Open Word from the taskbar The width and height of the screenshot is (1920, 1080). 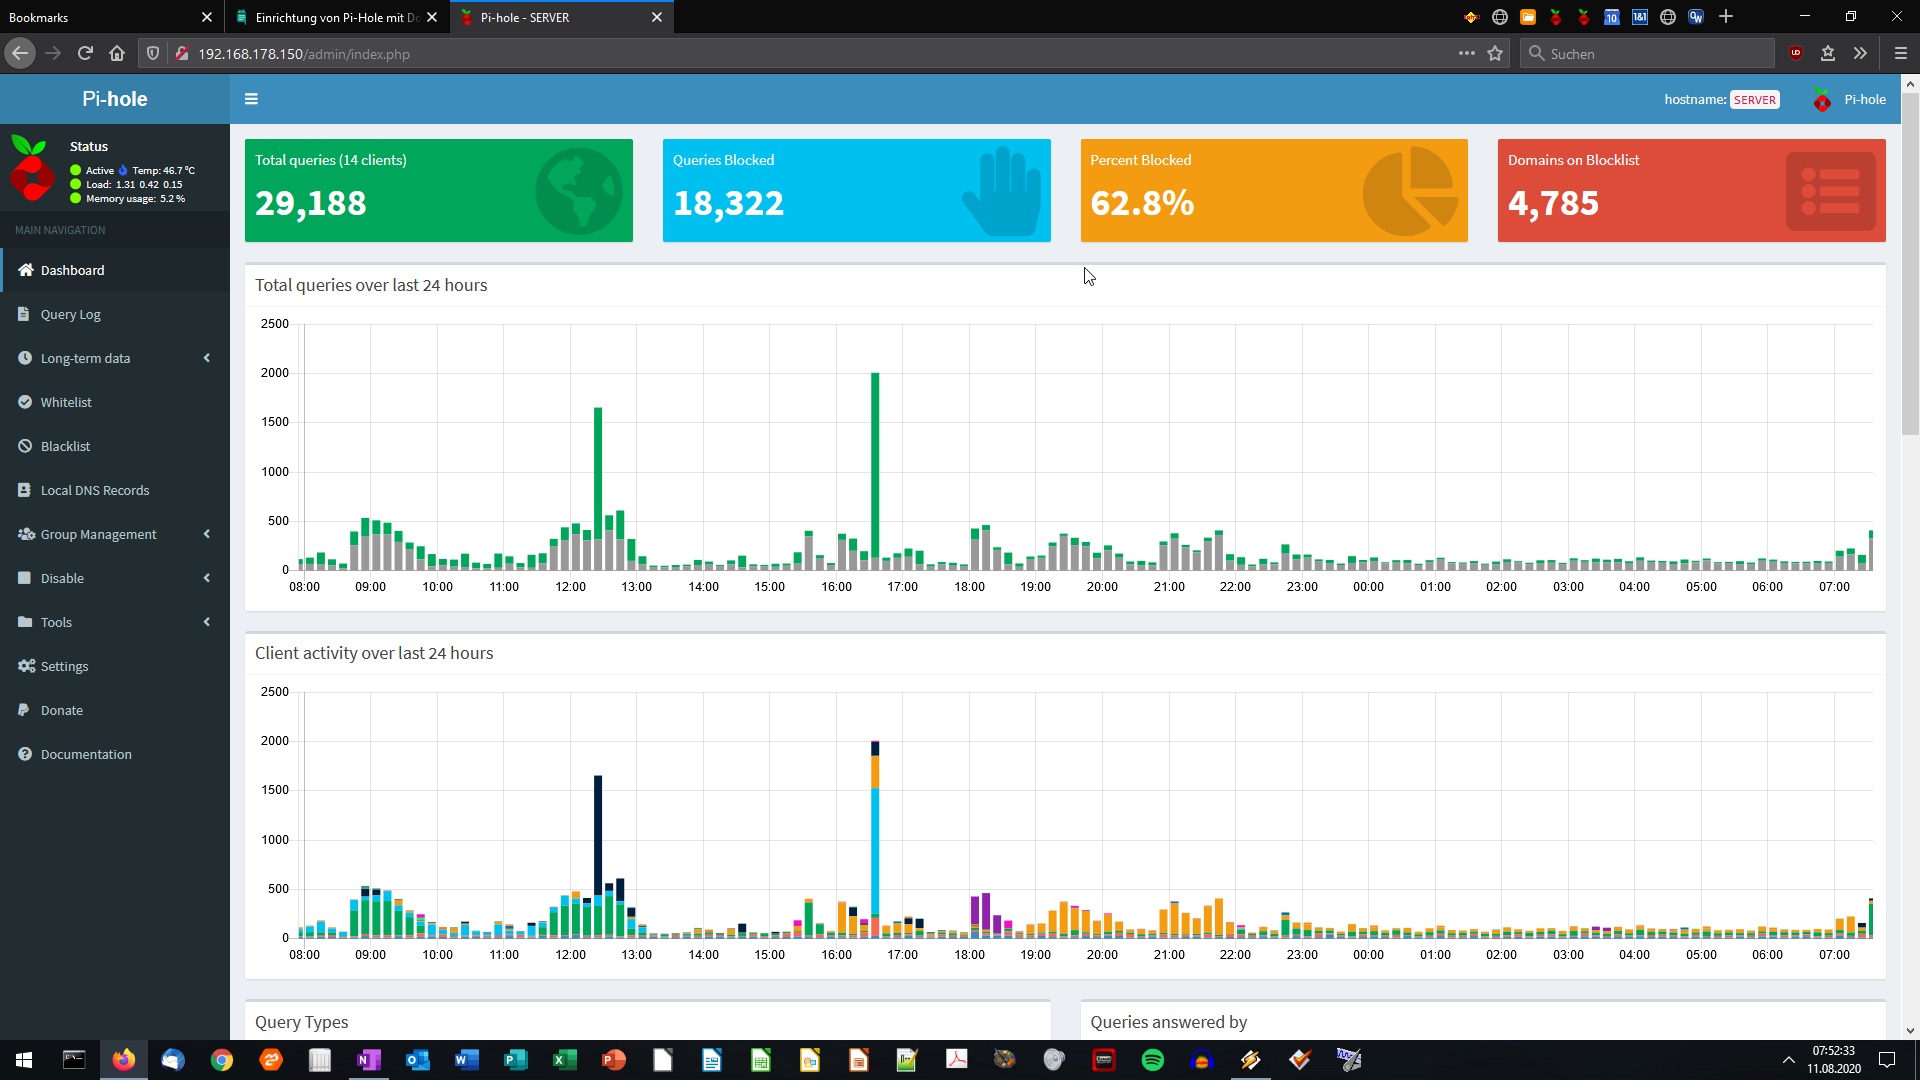point(467,1060)
